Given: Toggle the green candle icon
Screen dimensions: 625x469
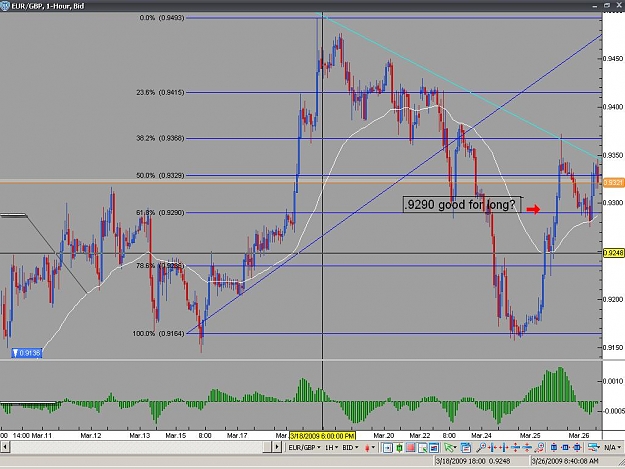Looking at the screenshot, I should 399,448.
